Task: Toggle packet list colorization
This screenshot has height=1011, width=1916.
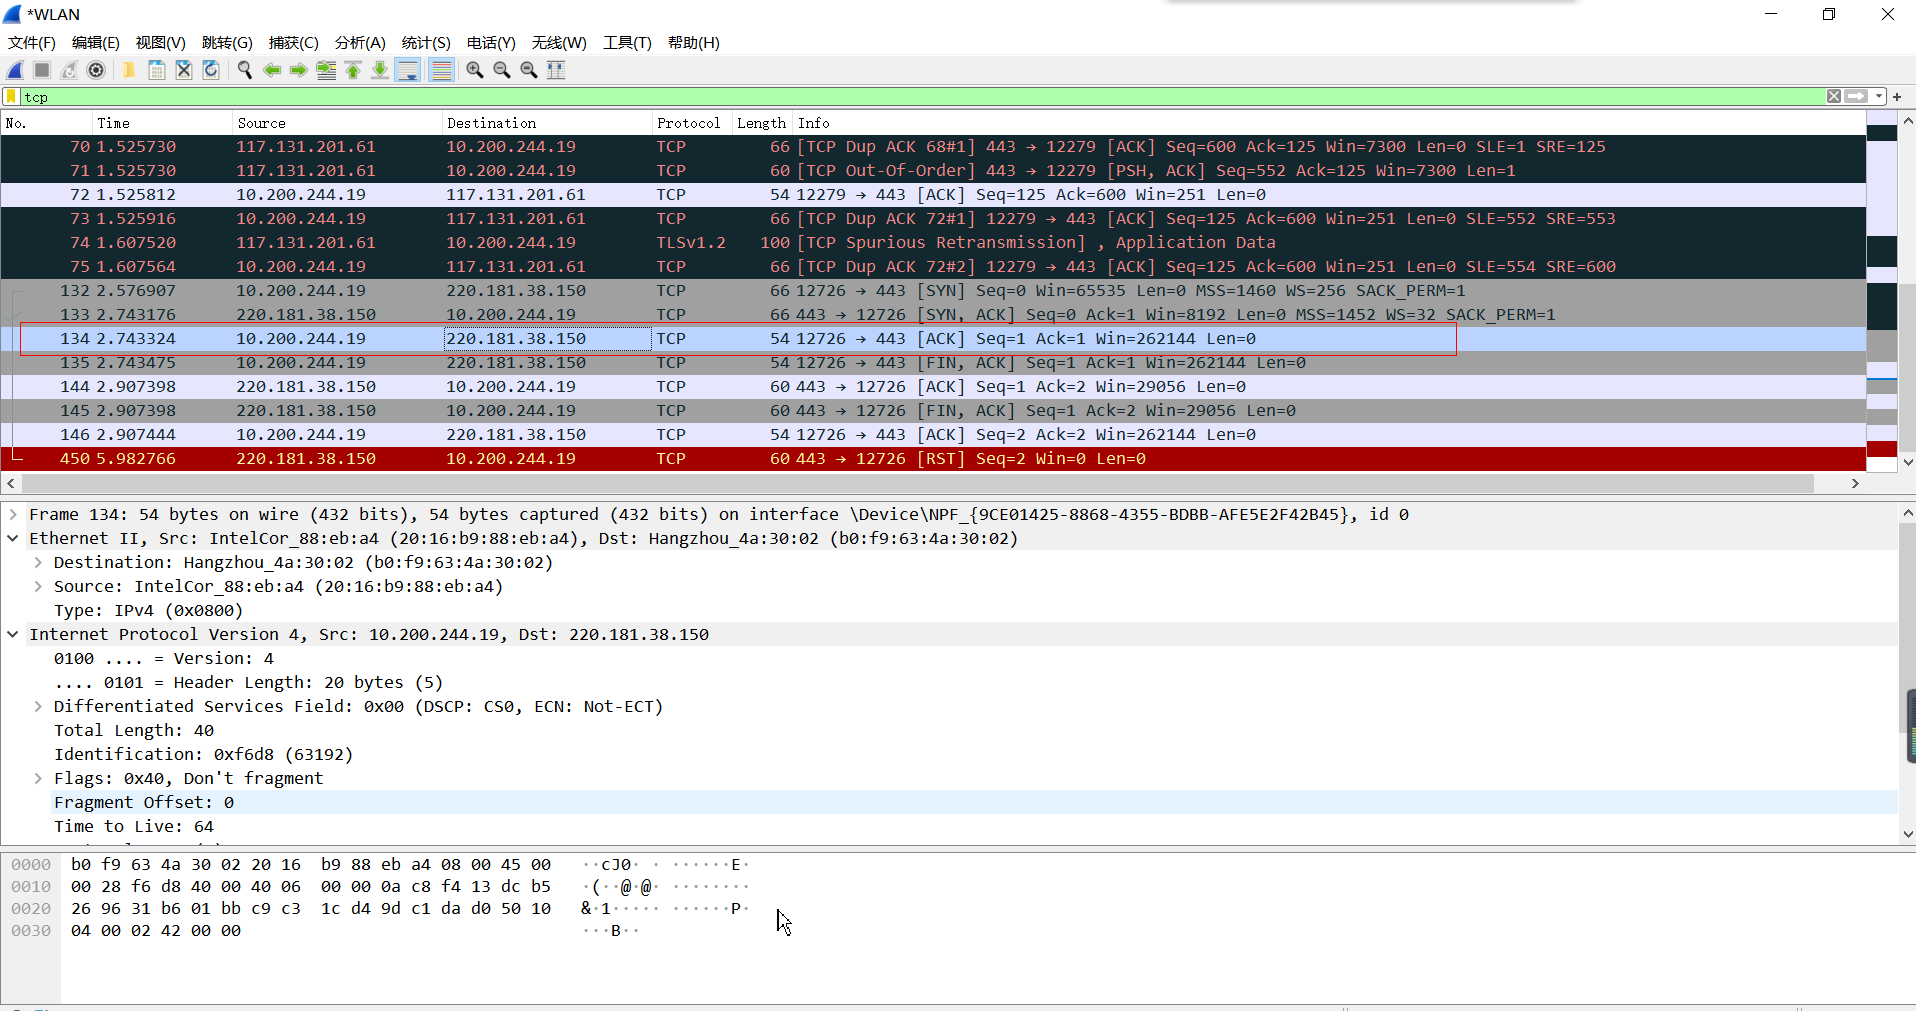Action: click(x=441, y=70)
